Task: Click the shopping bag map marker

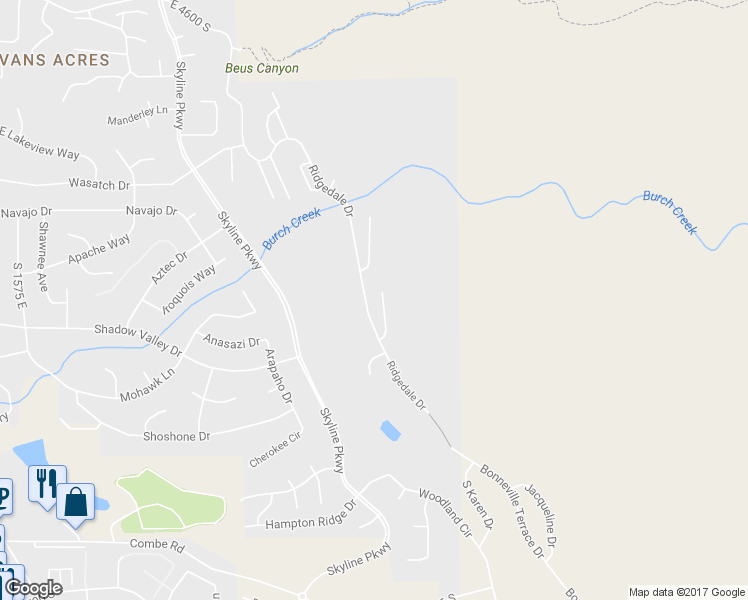Action: [75, 505]
